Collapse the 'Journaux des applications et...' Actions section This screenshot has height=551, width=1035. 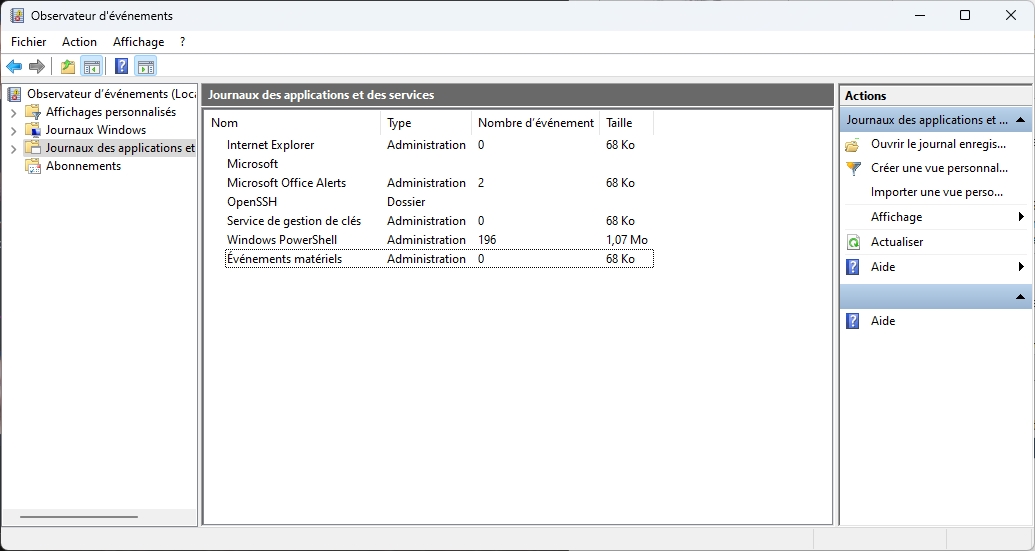click(1021, 120)
